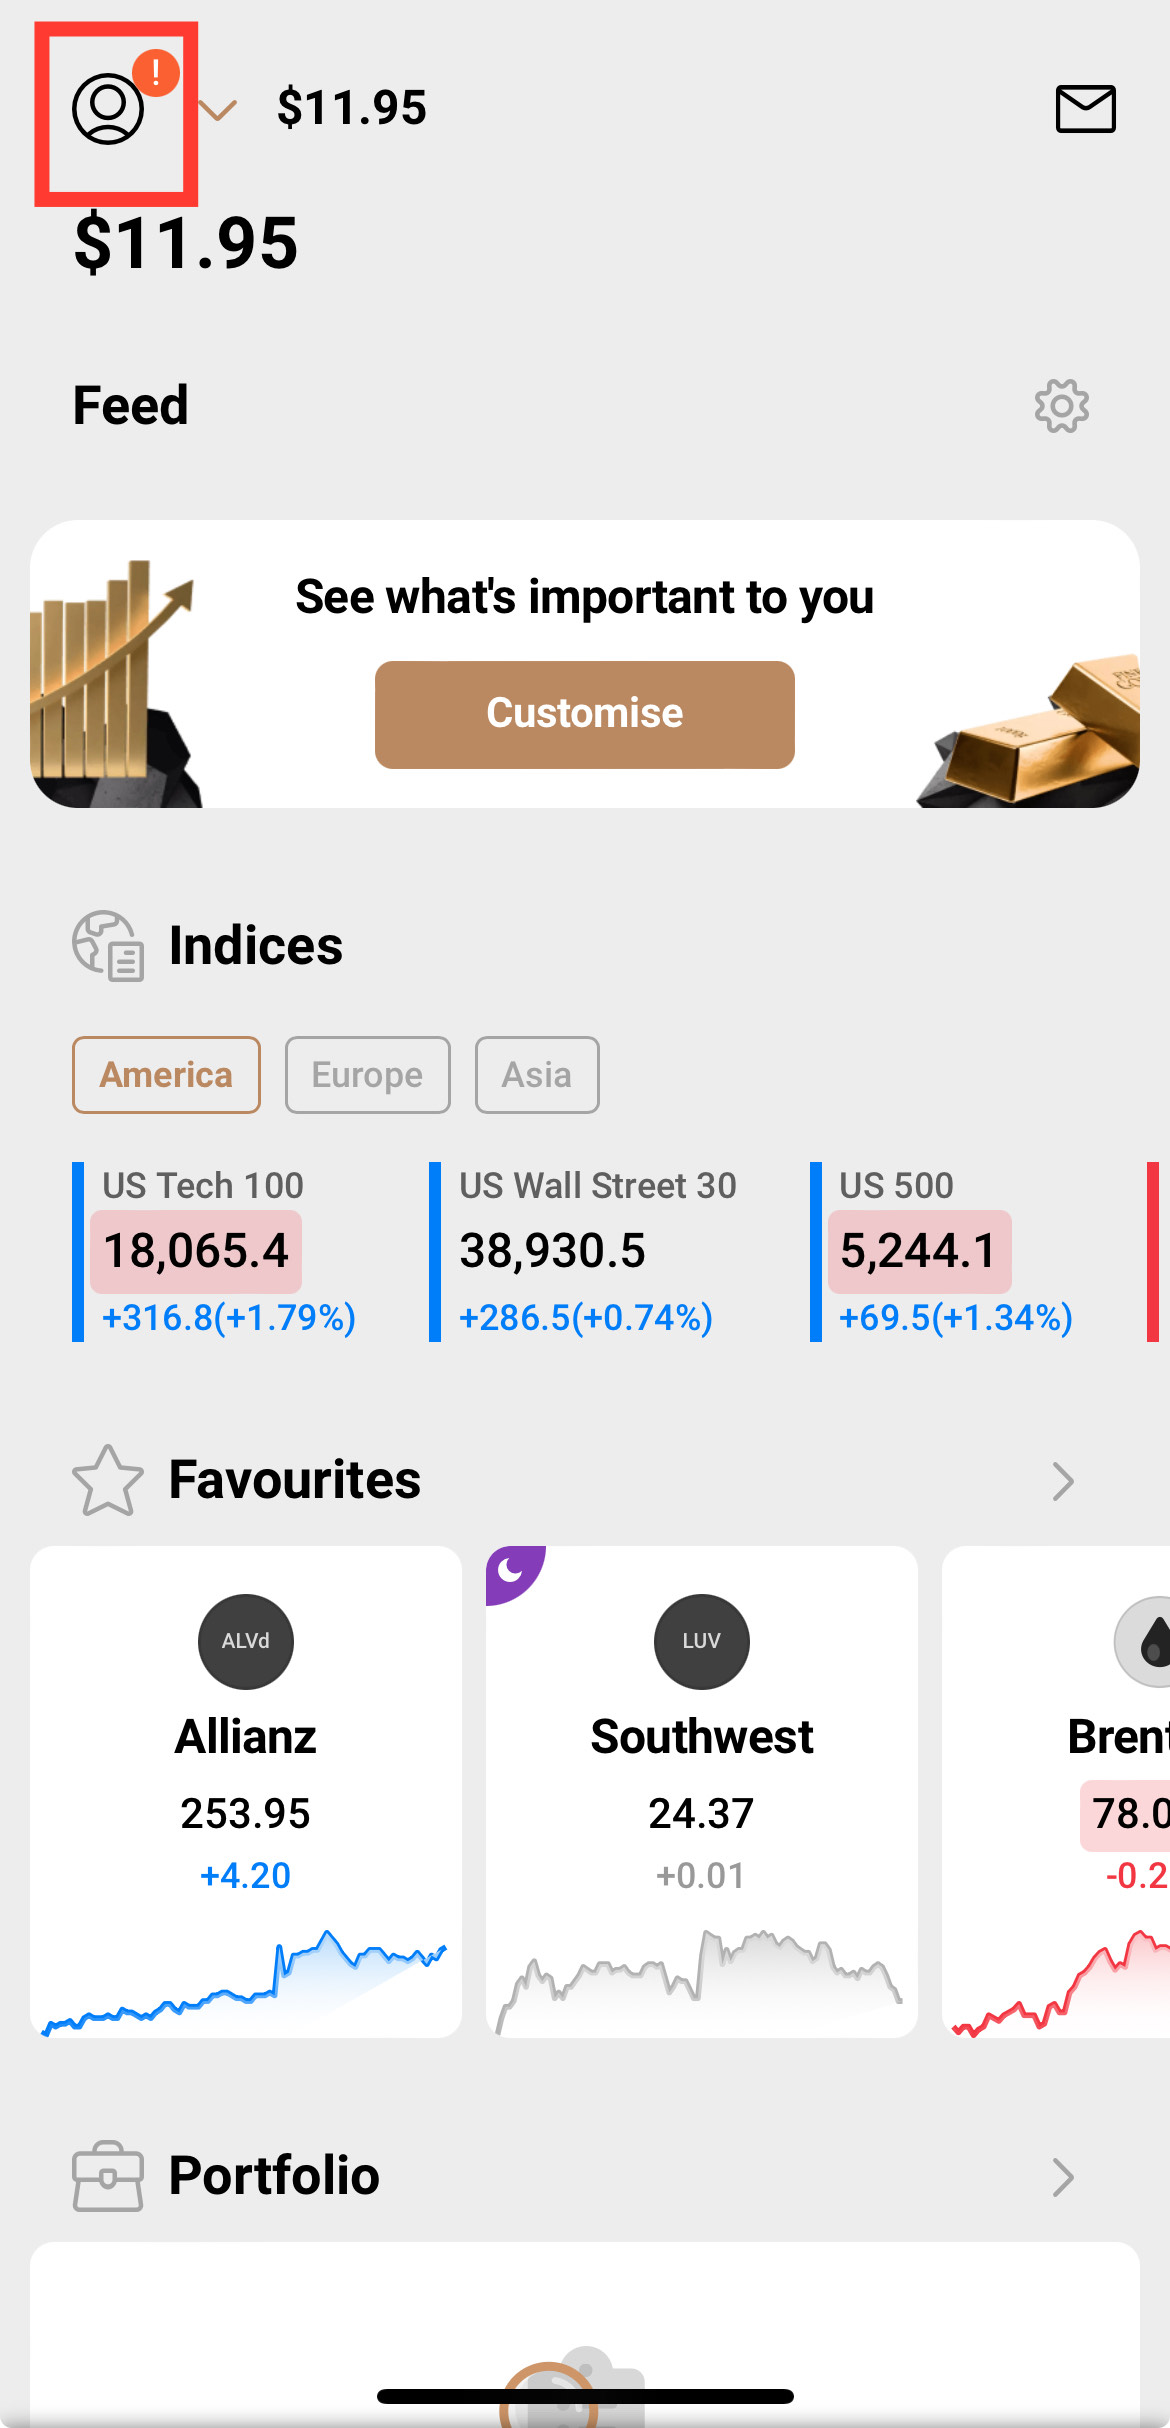The image size is (1170, 2428).
Task: Tap the Brent oil drop icon
Action: click(x=1150, y=1641)
